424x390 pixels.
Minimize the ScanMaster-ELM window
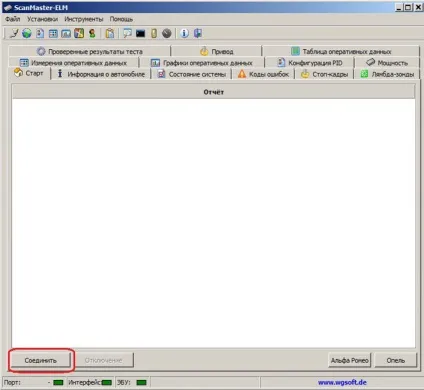pyautogui.click(x=399, y=7)
